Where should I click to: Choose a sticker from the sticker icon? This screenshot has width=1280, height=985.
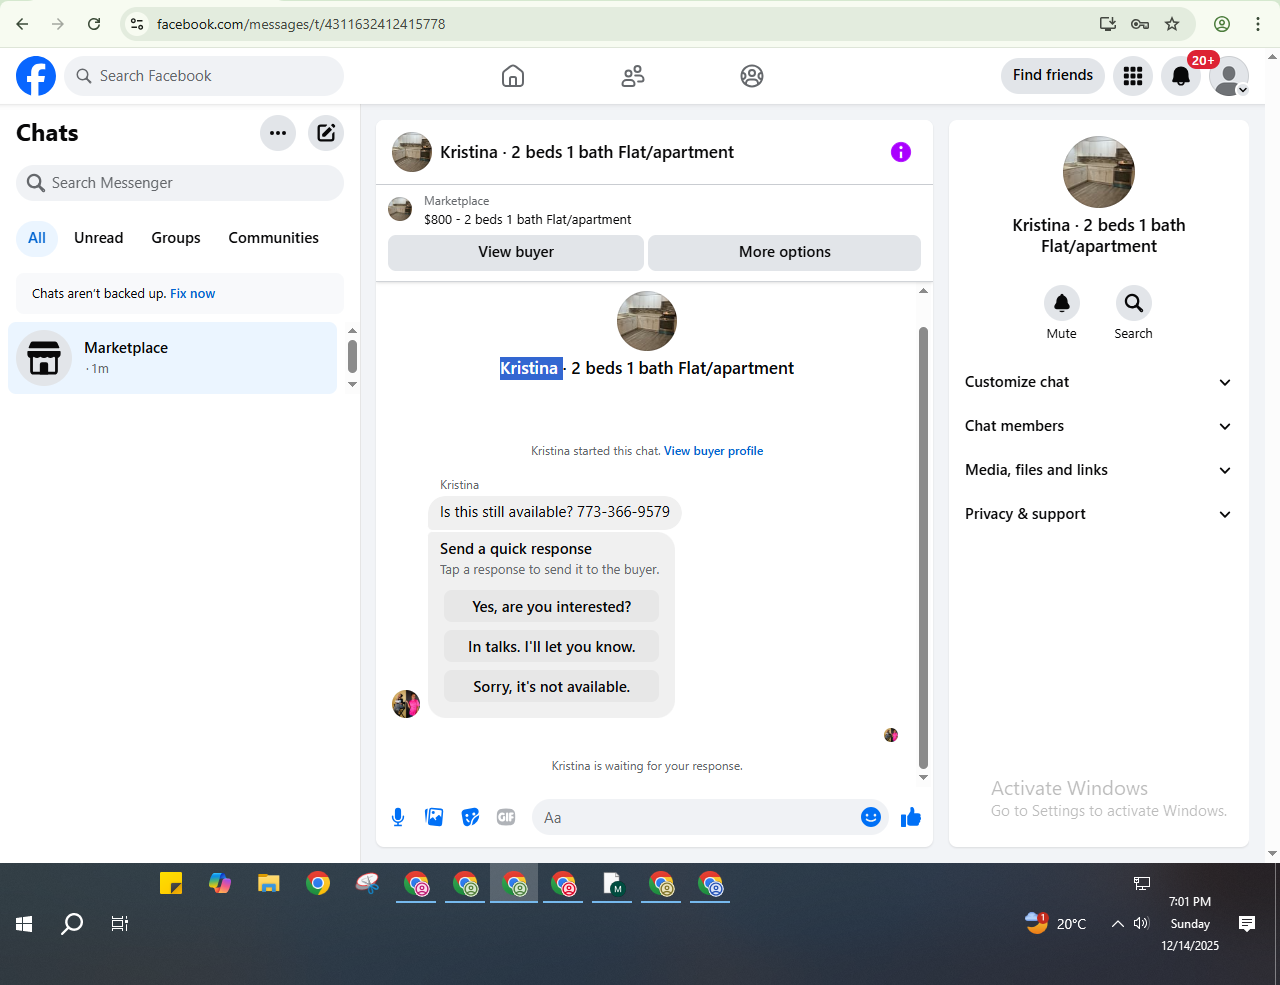[x=470, y=817]
